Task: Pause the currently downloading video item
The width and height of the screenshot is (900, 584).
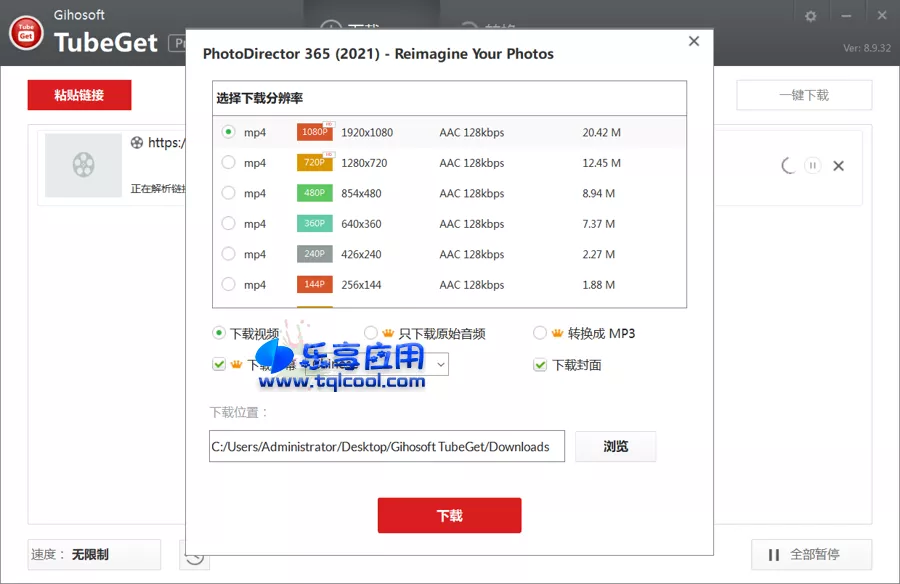Action: (812, 165)
